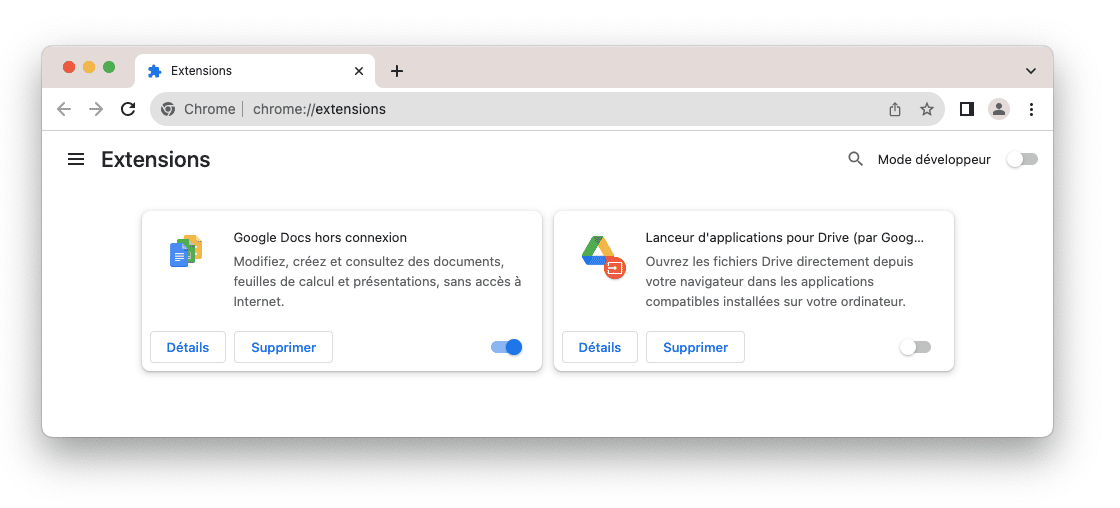The width and height of the screenshot is (1120, 508).
Task: Click the Google Docs hors connexion icon
Action: coord(186,252)
